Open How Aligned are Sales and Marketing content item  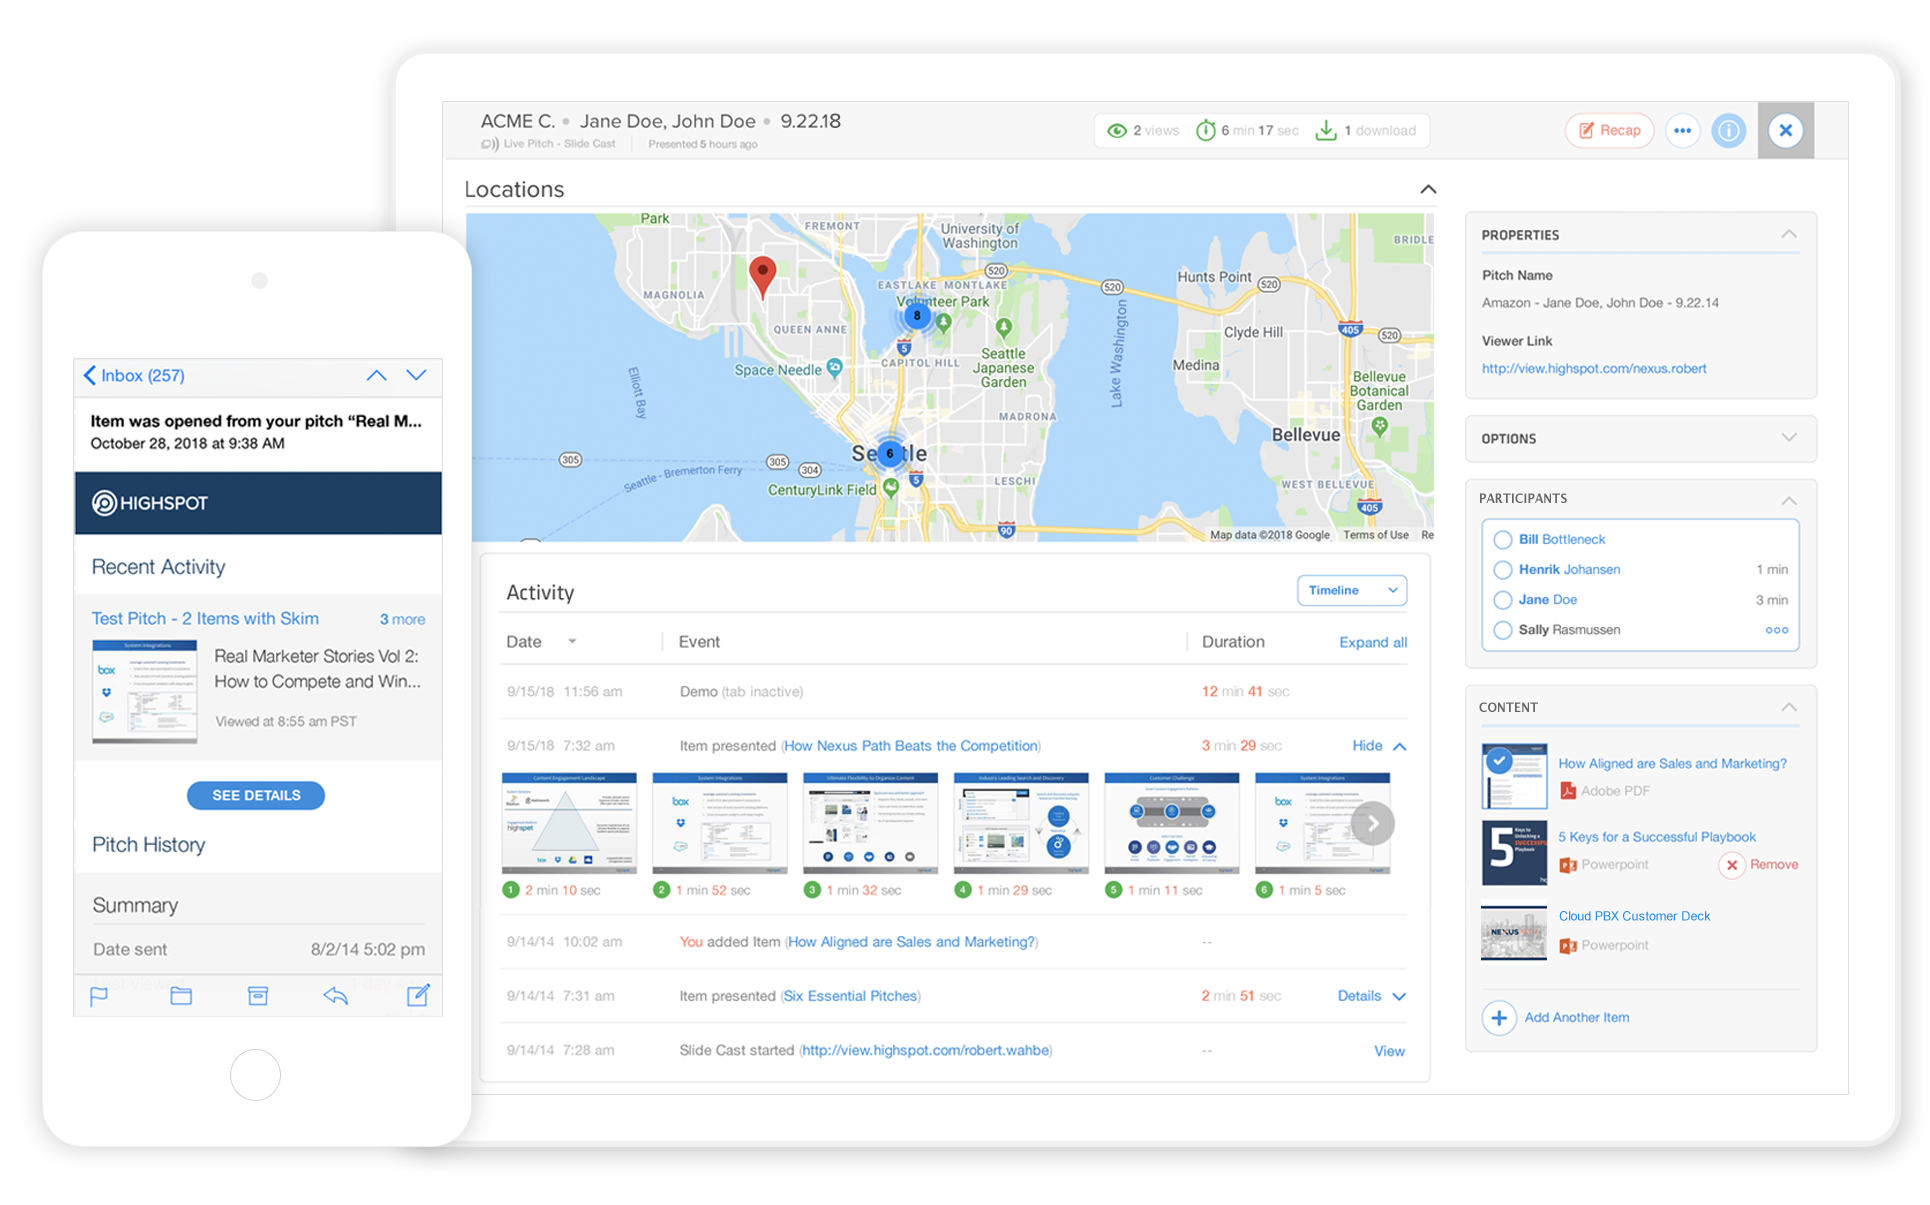[1672, 763]
